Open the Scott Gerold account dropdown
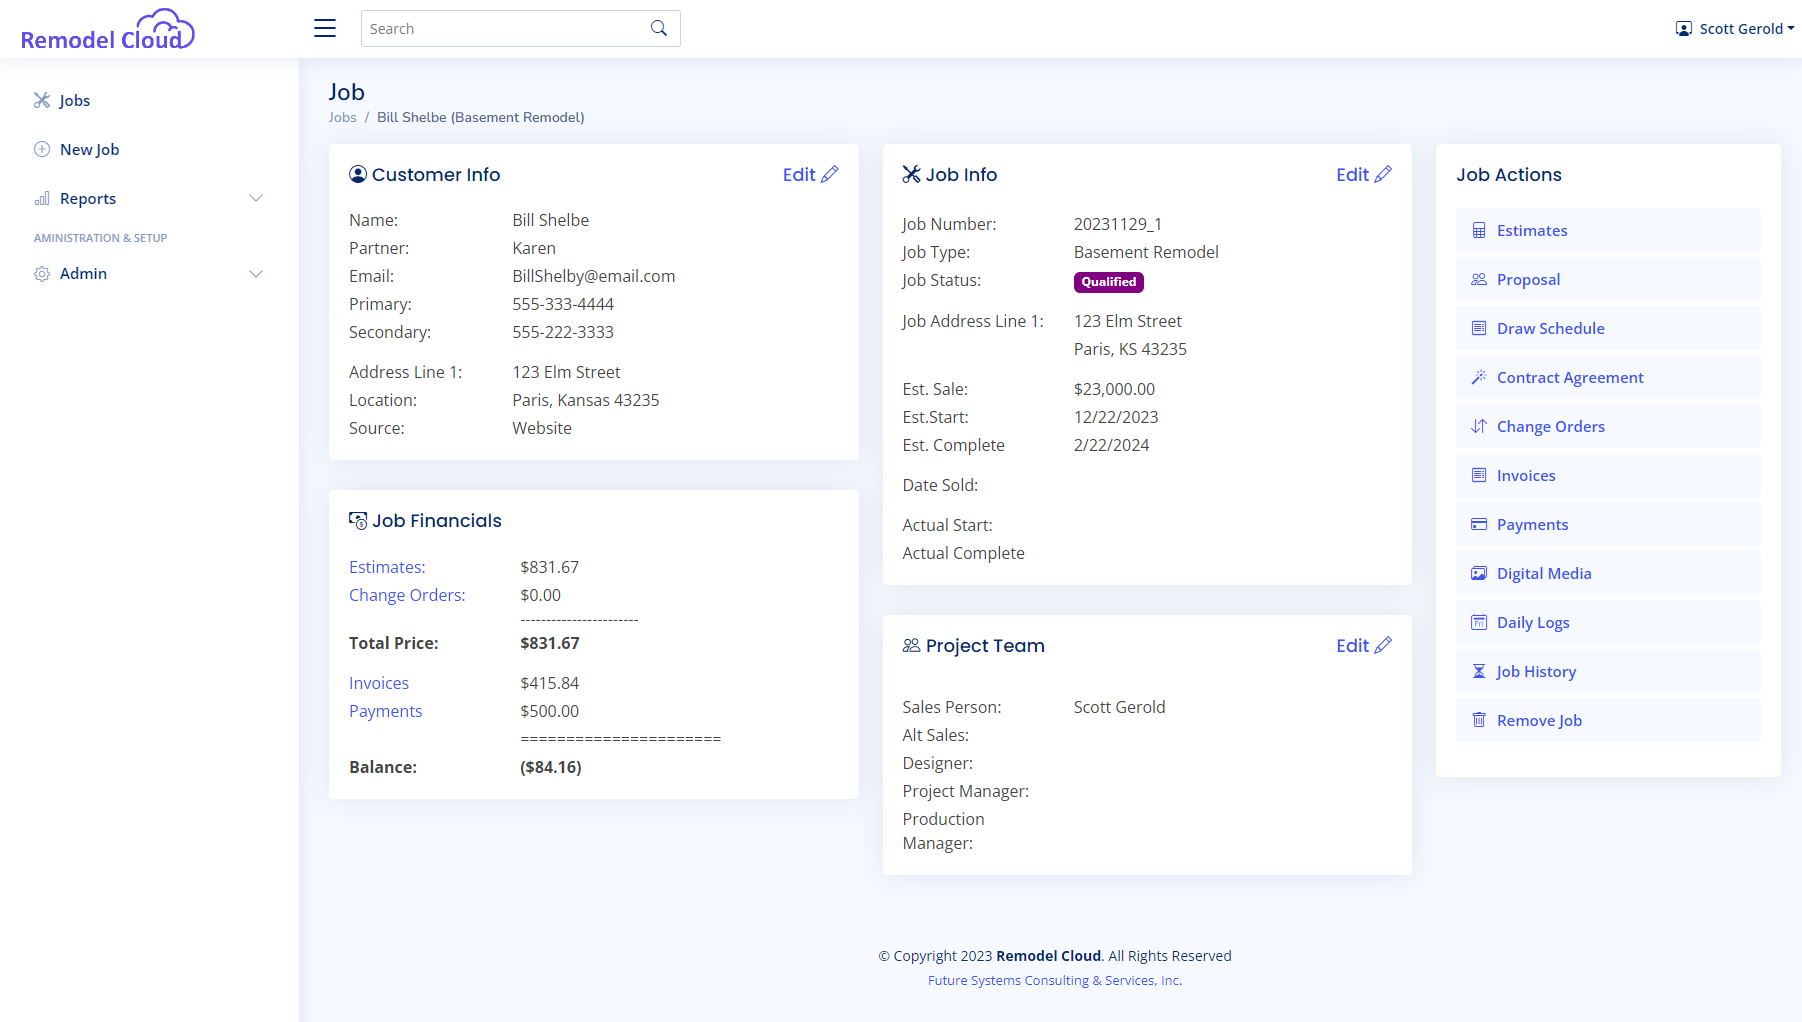This screenshot has width=1802, height=1022. click(1735, 28)
